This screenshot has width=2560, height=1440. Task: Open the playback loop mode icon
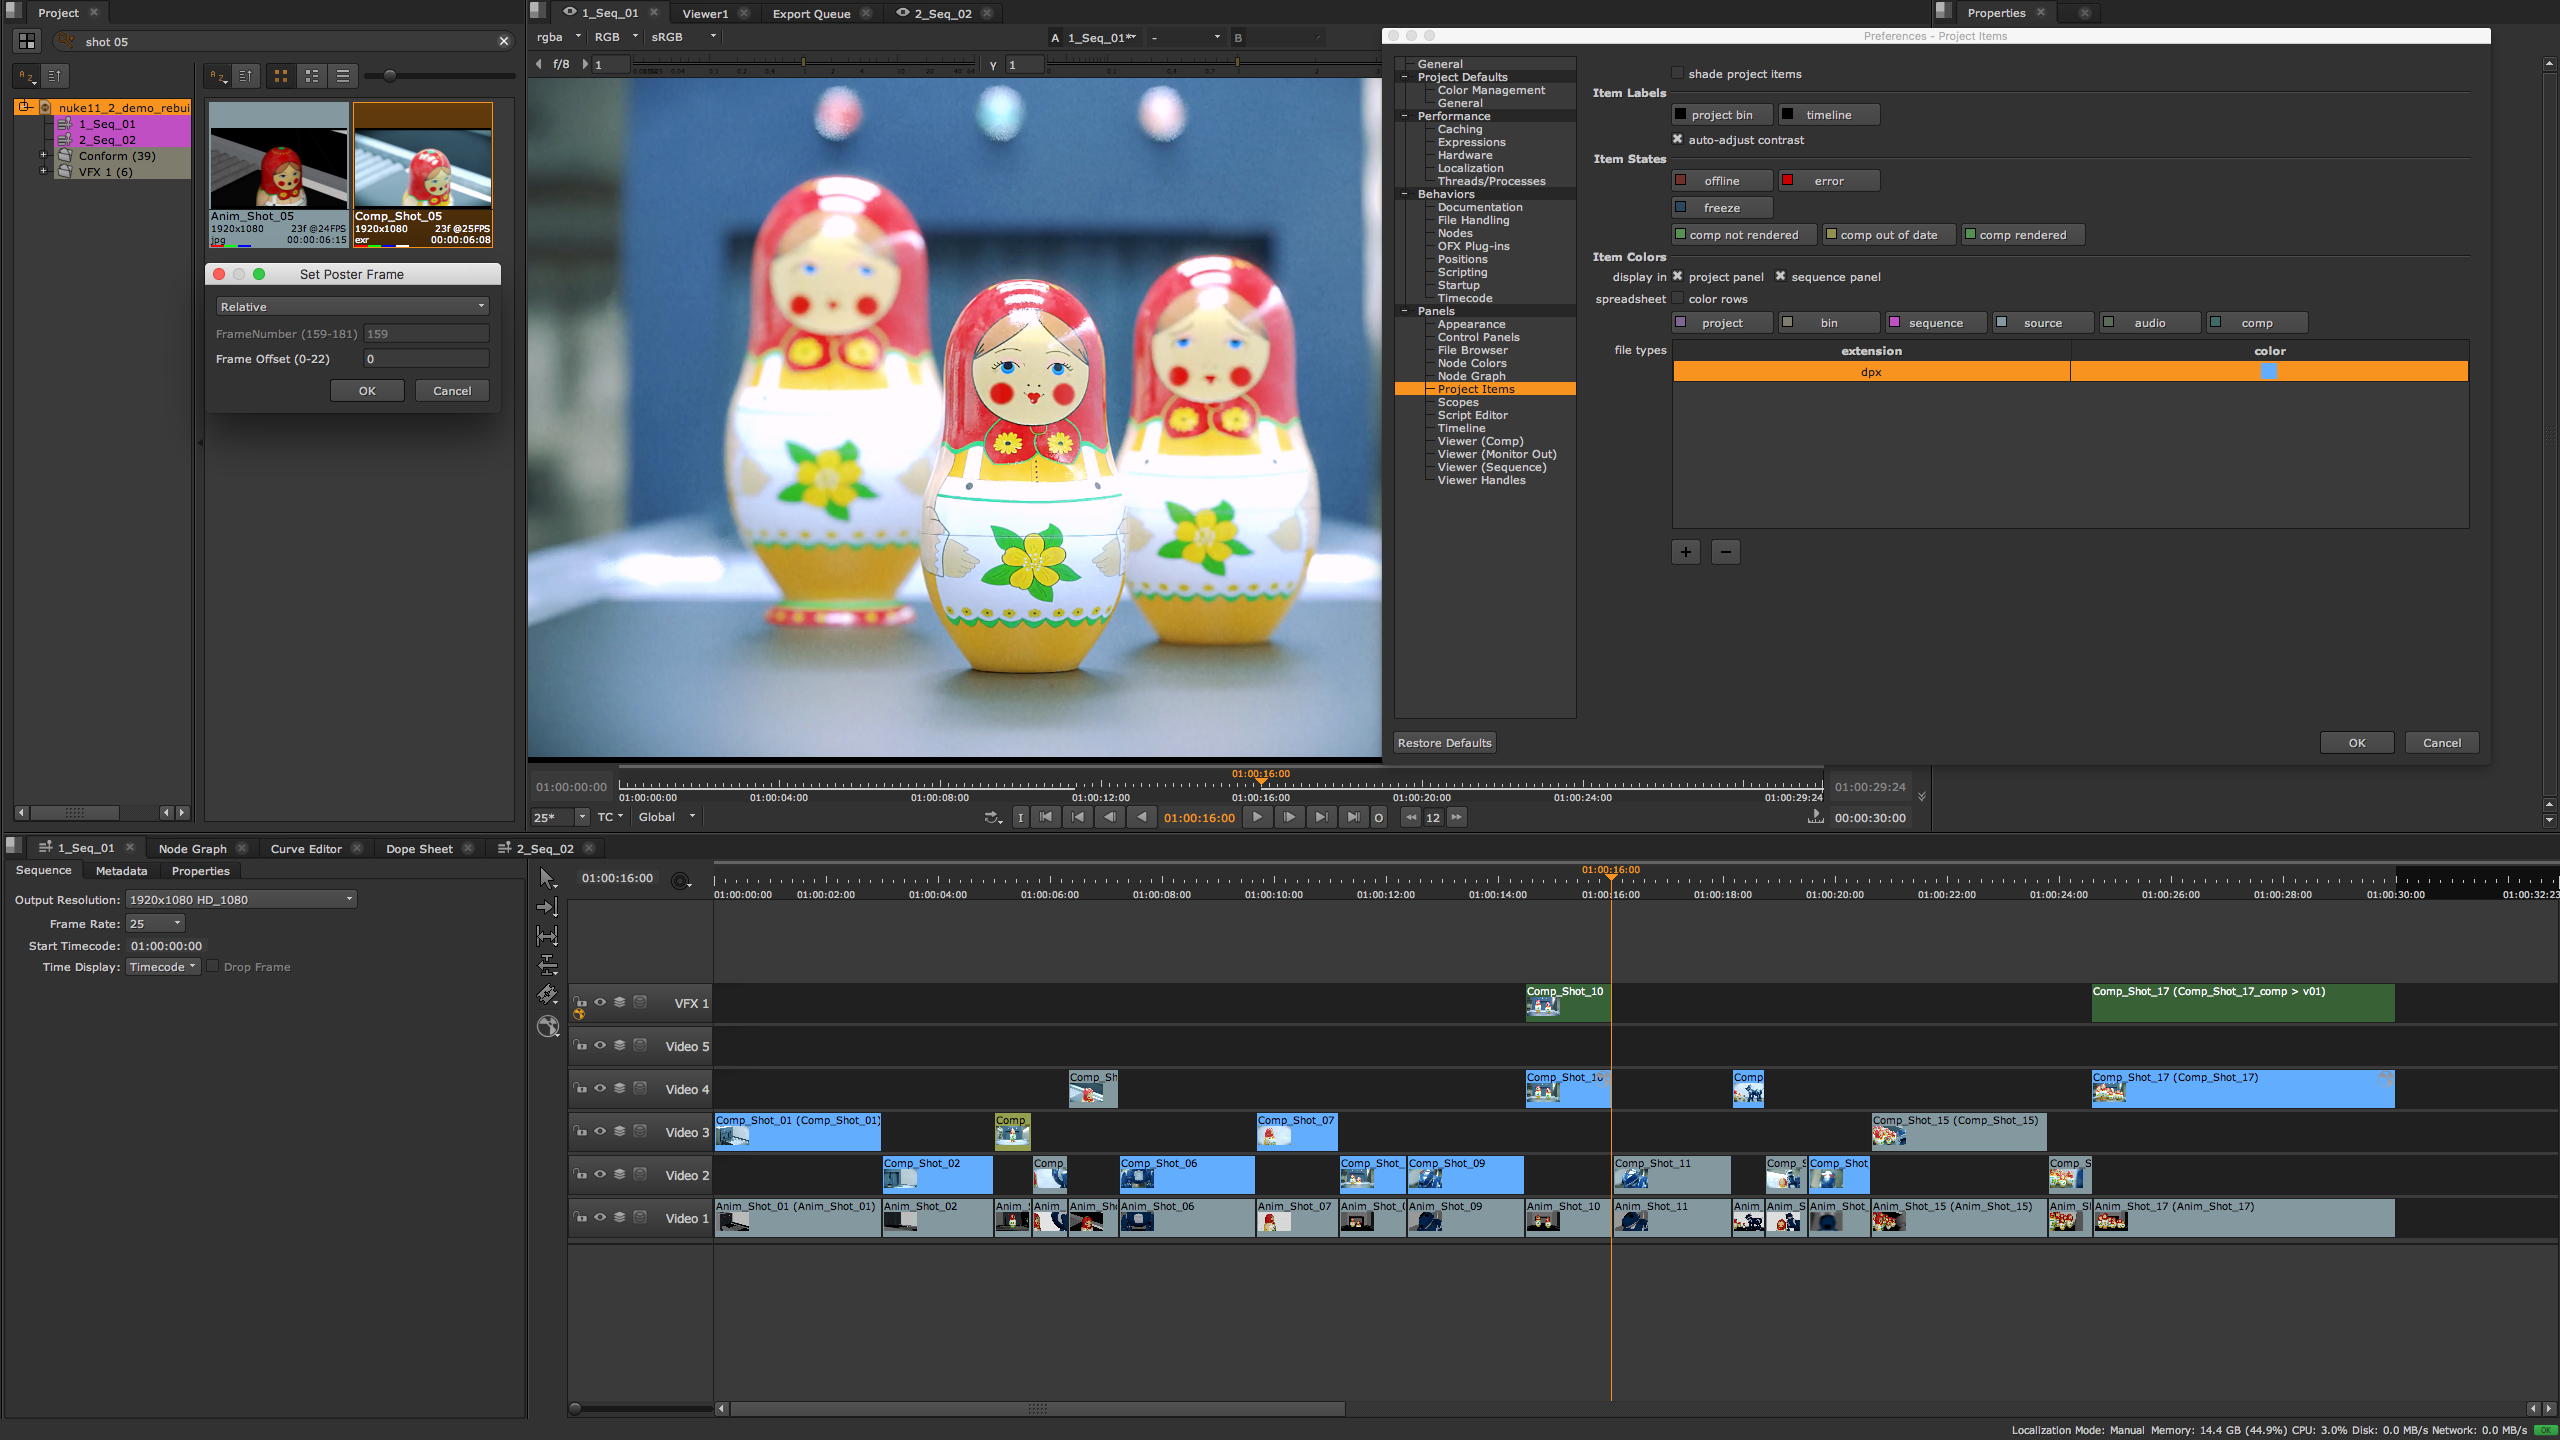click(991, 817)
